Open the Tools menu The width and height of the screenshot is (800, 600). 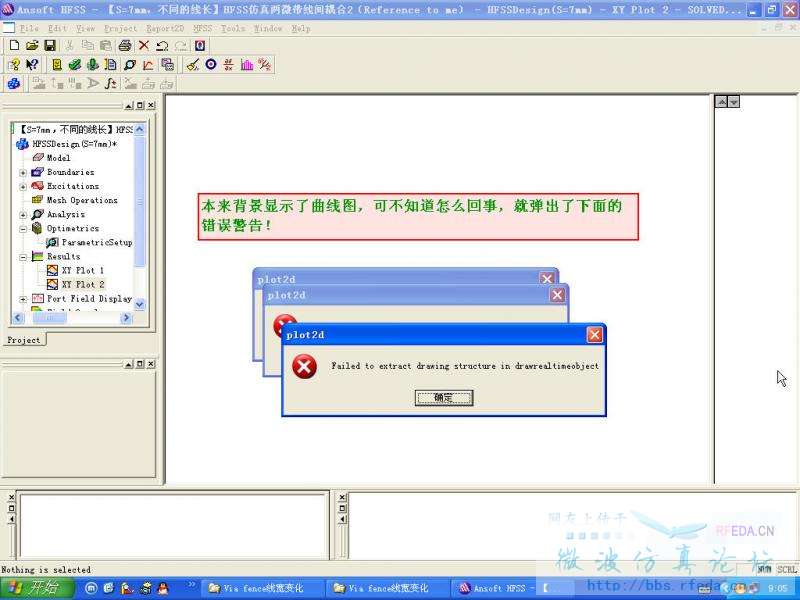233,29
